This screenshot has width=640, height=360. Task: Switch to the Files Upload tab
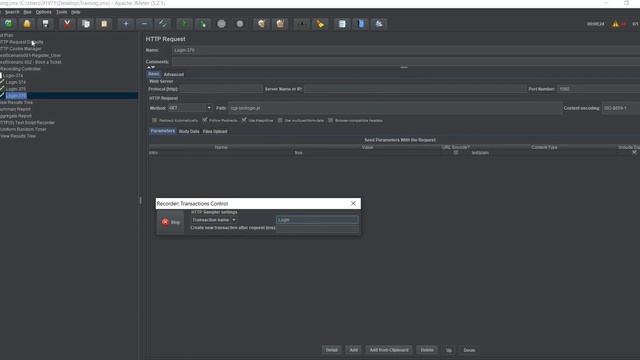pyautogui.click(x=215, y=131)
